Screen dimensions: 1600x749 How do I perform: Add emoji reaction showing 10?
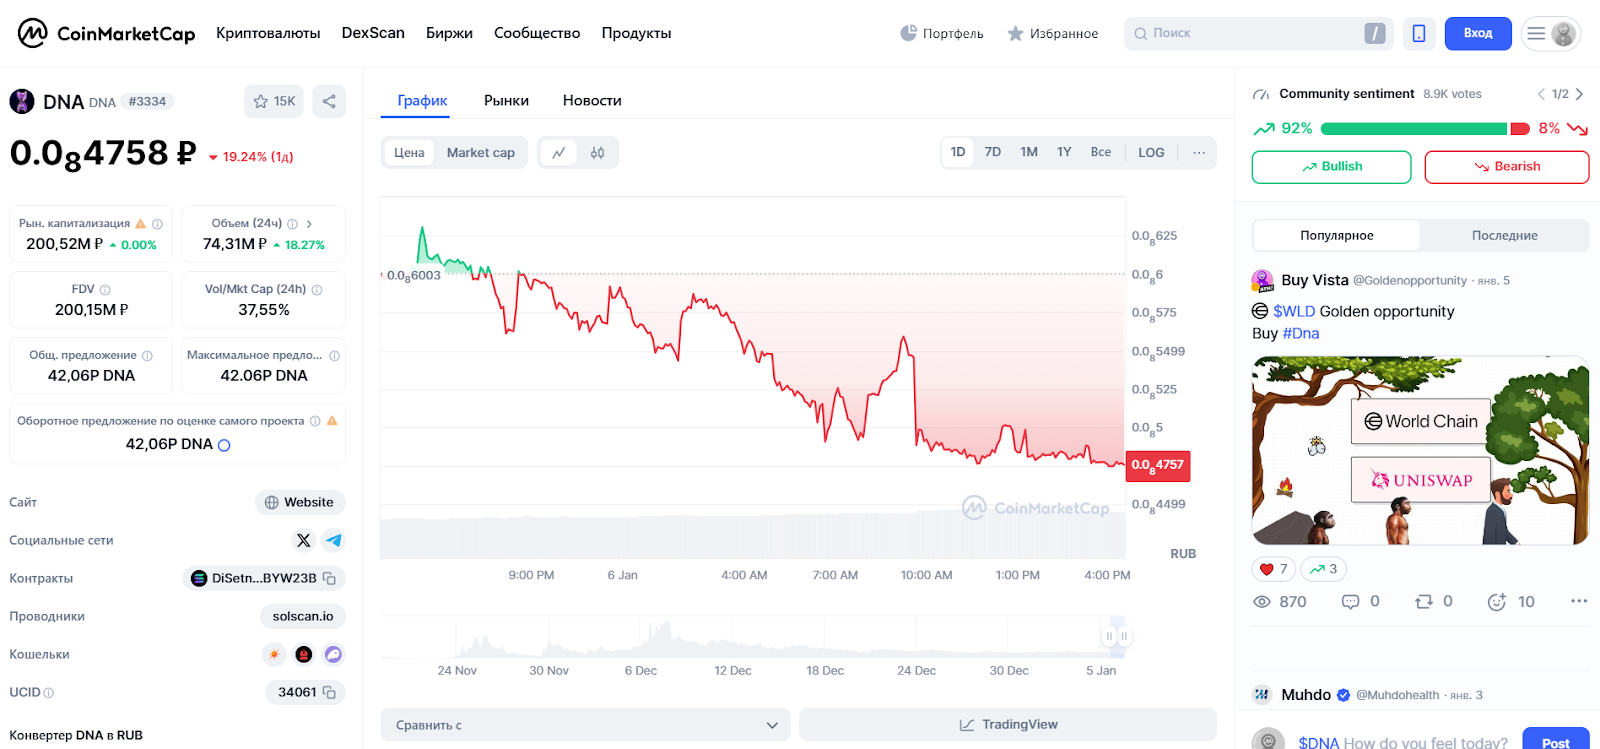point(1497,601)
